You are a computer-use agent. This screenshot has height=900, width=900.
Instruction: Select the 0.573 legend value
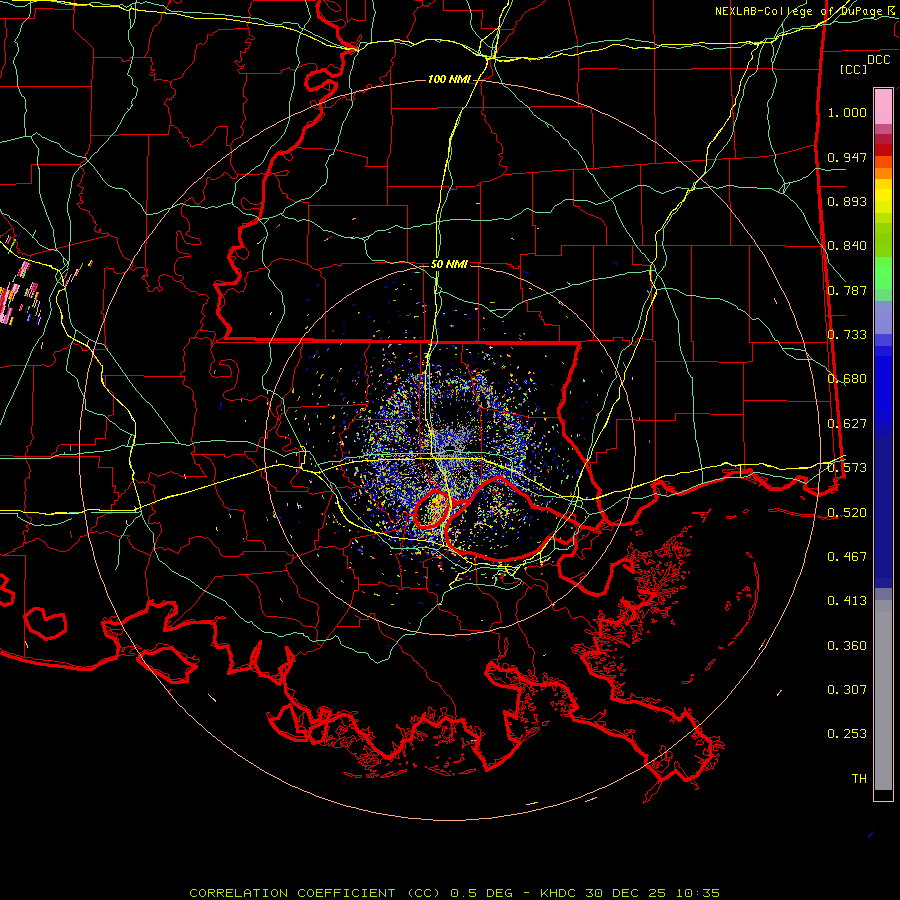[x=847, y=468]
